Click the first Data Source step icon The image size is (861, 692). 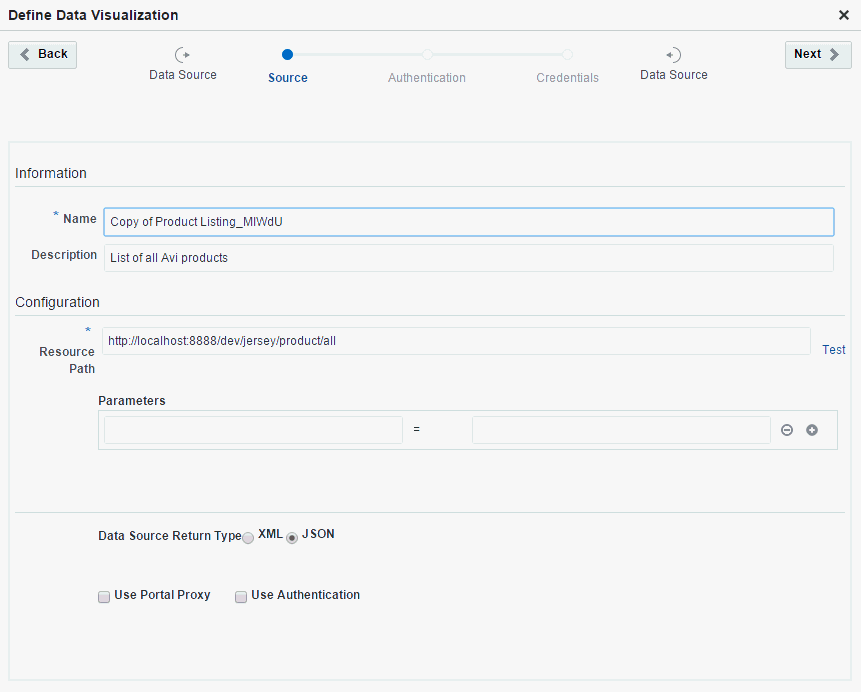click(182, 55)
